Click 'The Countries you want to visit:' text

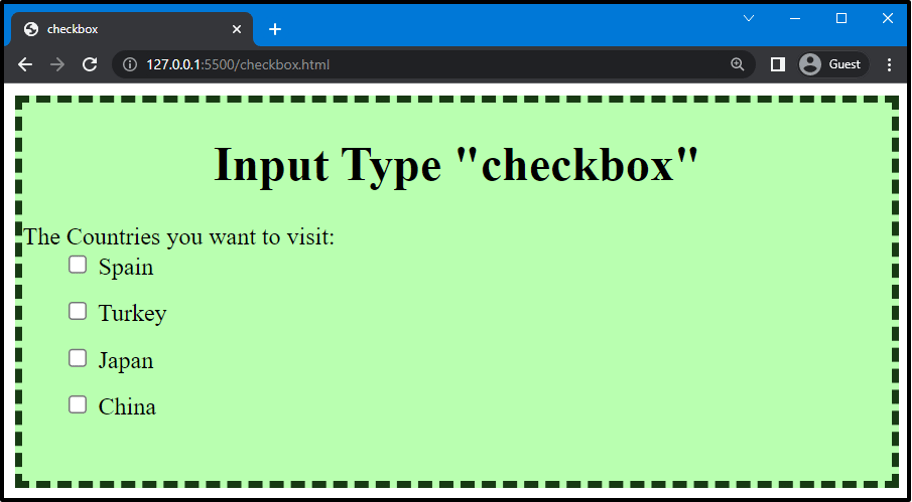click(x=179, y=237)
